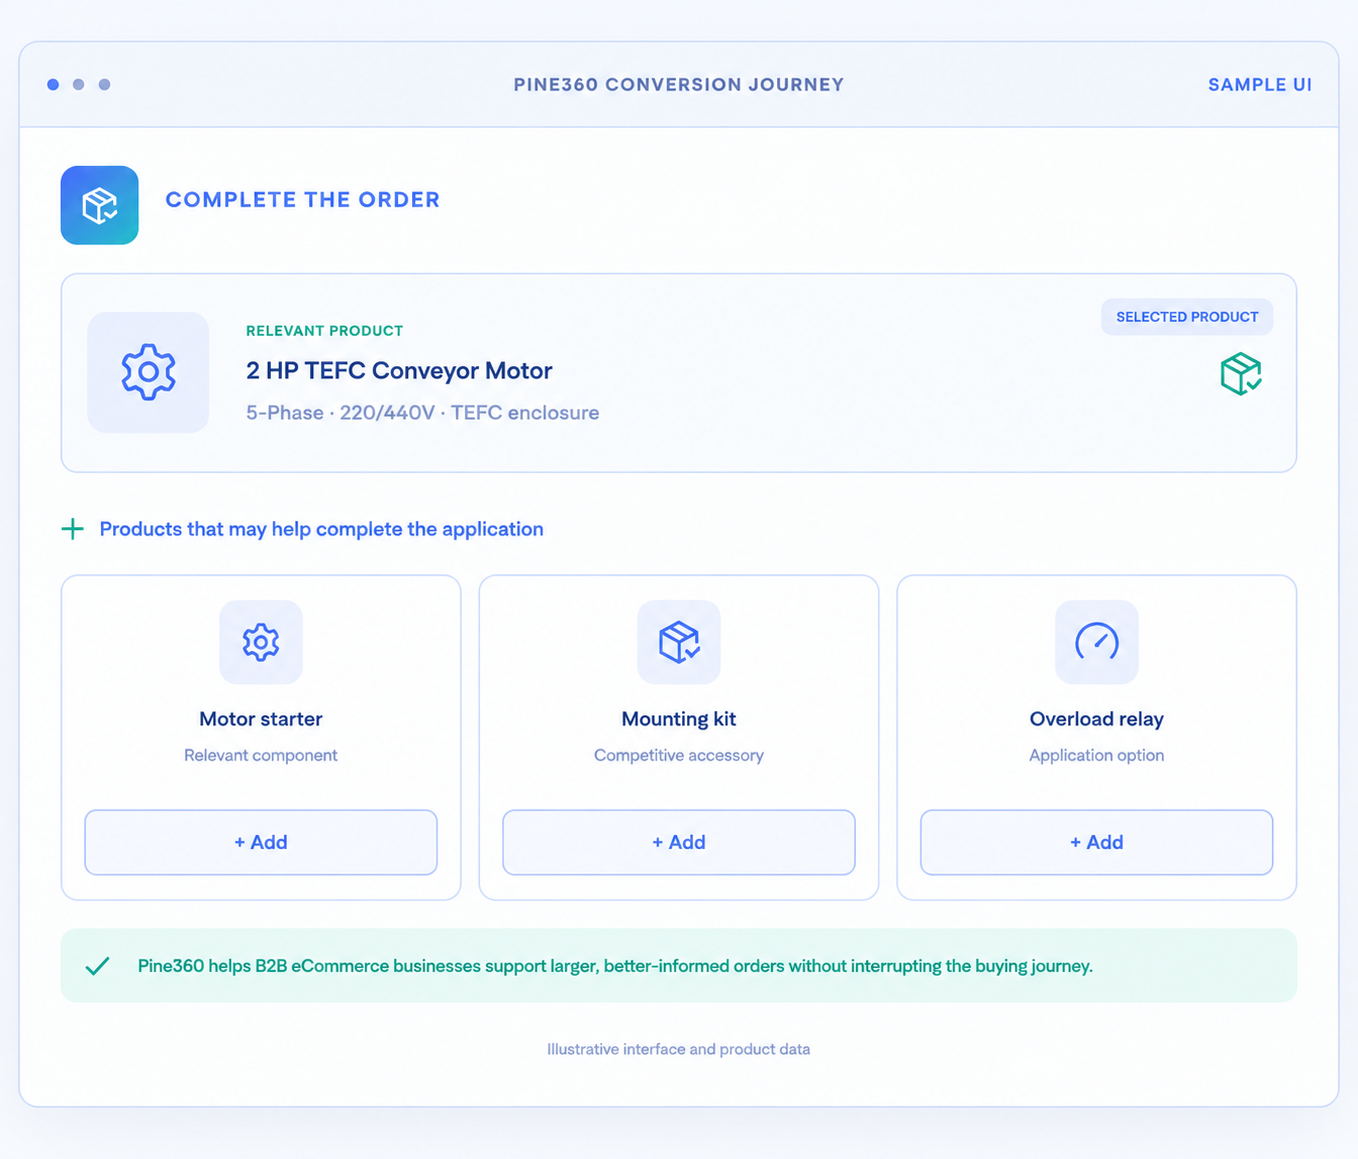This screenshot has height=1159, width=1358.
Task: Click the Mounting kit card title
Action: coord(679,719)
